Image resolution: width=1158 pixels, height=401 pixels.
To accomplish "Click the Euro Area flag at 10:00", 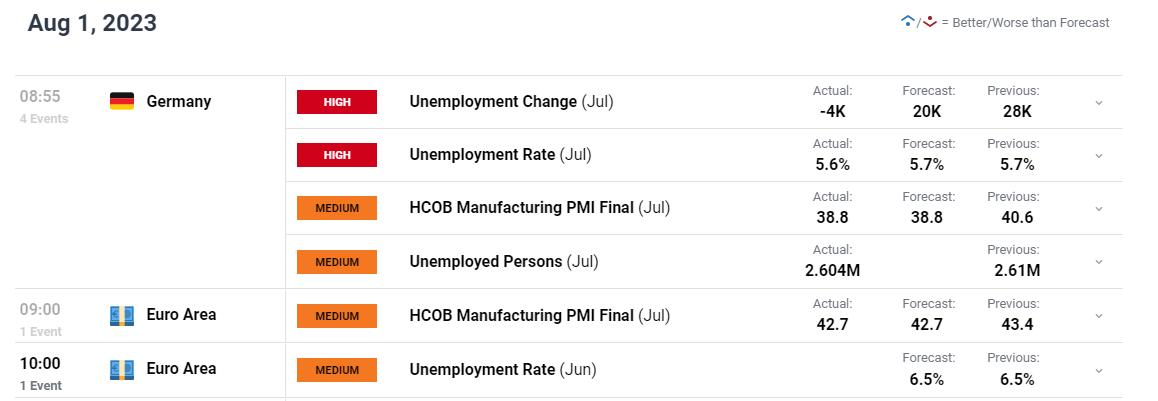I will pos(122,369).
